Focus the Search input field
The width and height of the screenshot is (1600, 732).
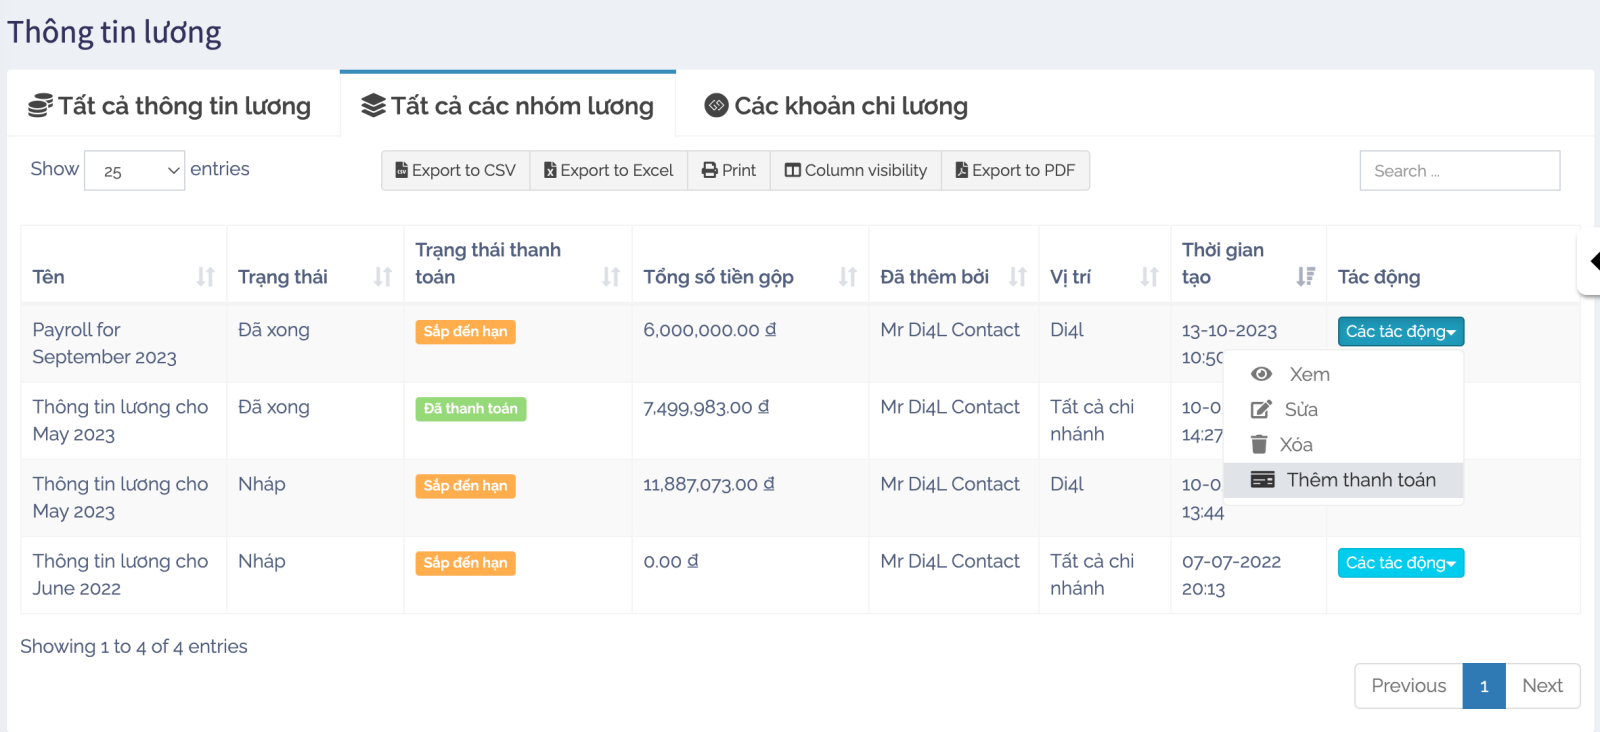[1459, 171]
